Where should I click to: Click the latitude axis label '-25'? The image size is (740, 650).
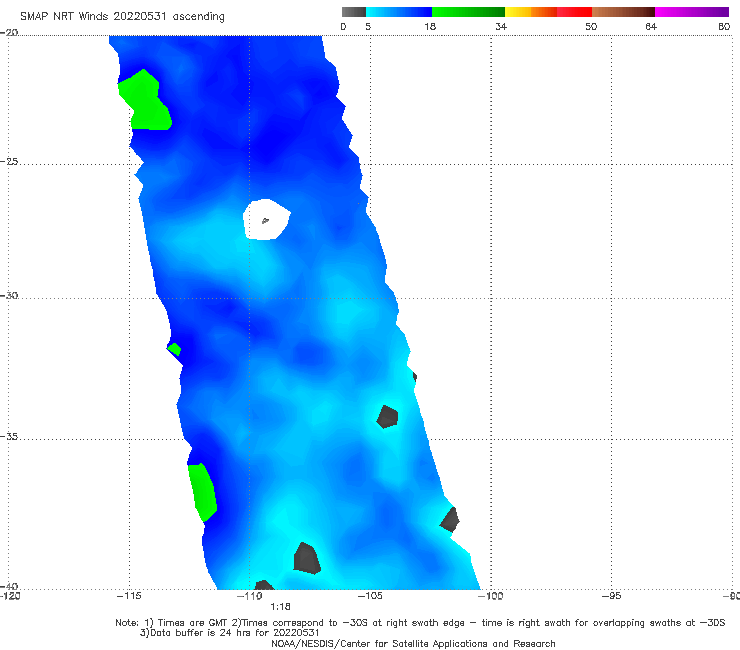click(x=9, y=161)
